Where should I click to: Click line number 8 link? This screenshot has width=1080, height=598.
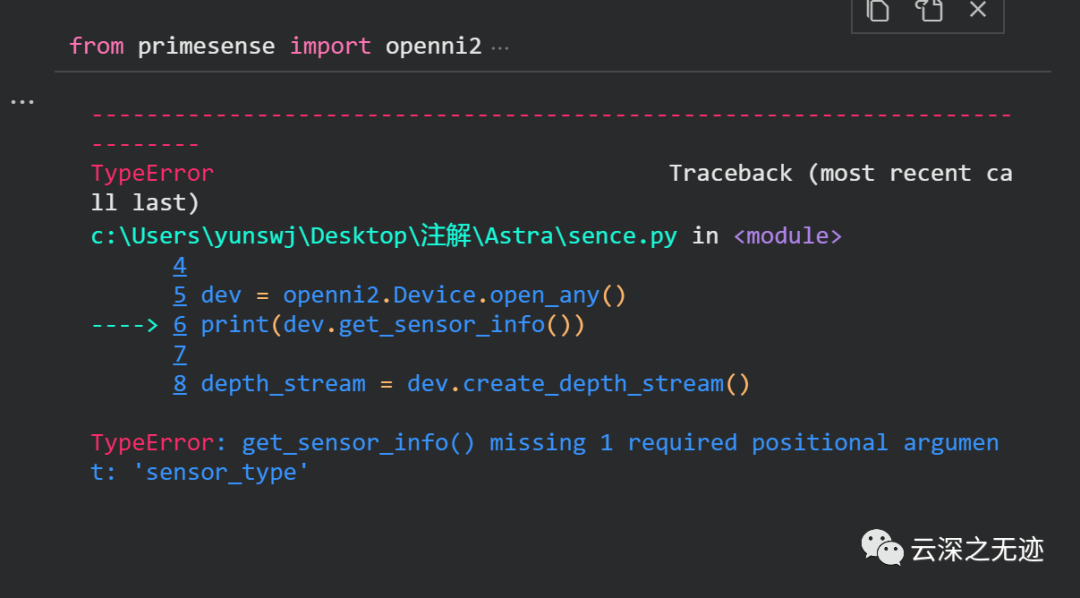click(180, 383)
